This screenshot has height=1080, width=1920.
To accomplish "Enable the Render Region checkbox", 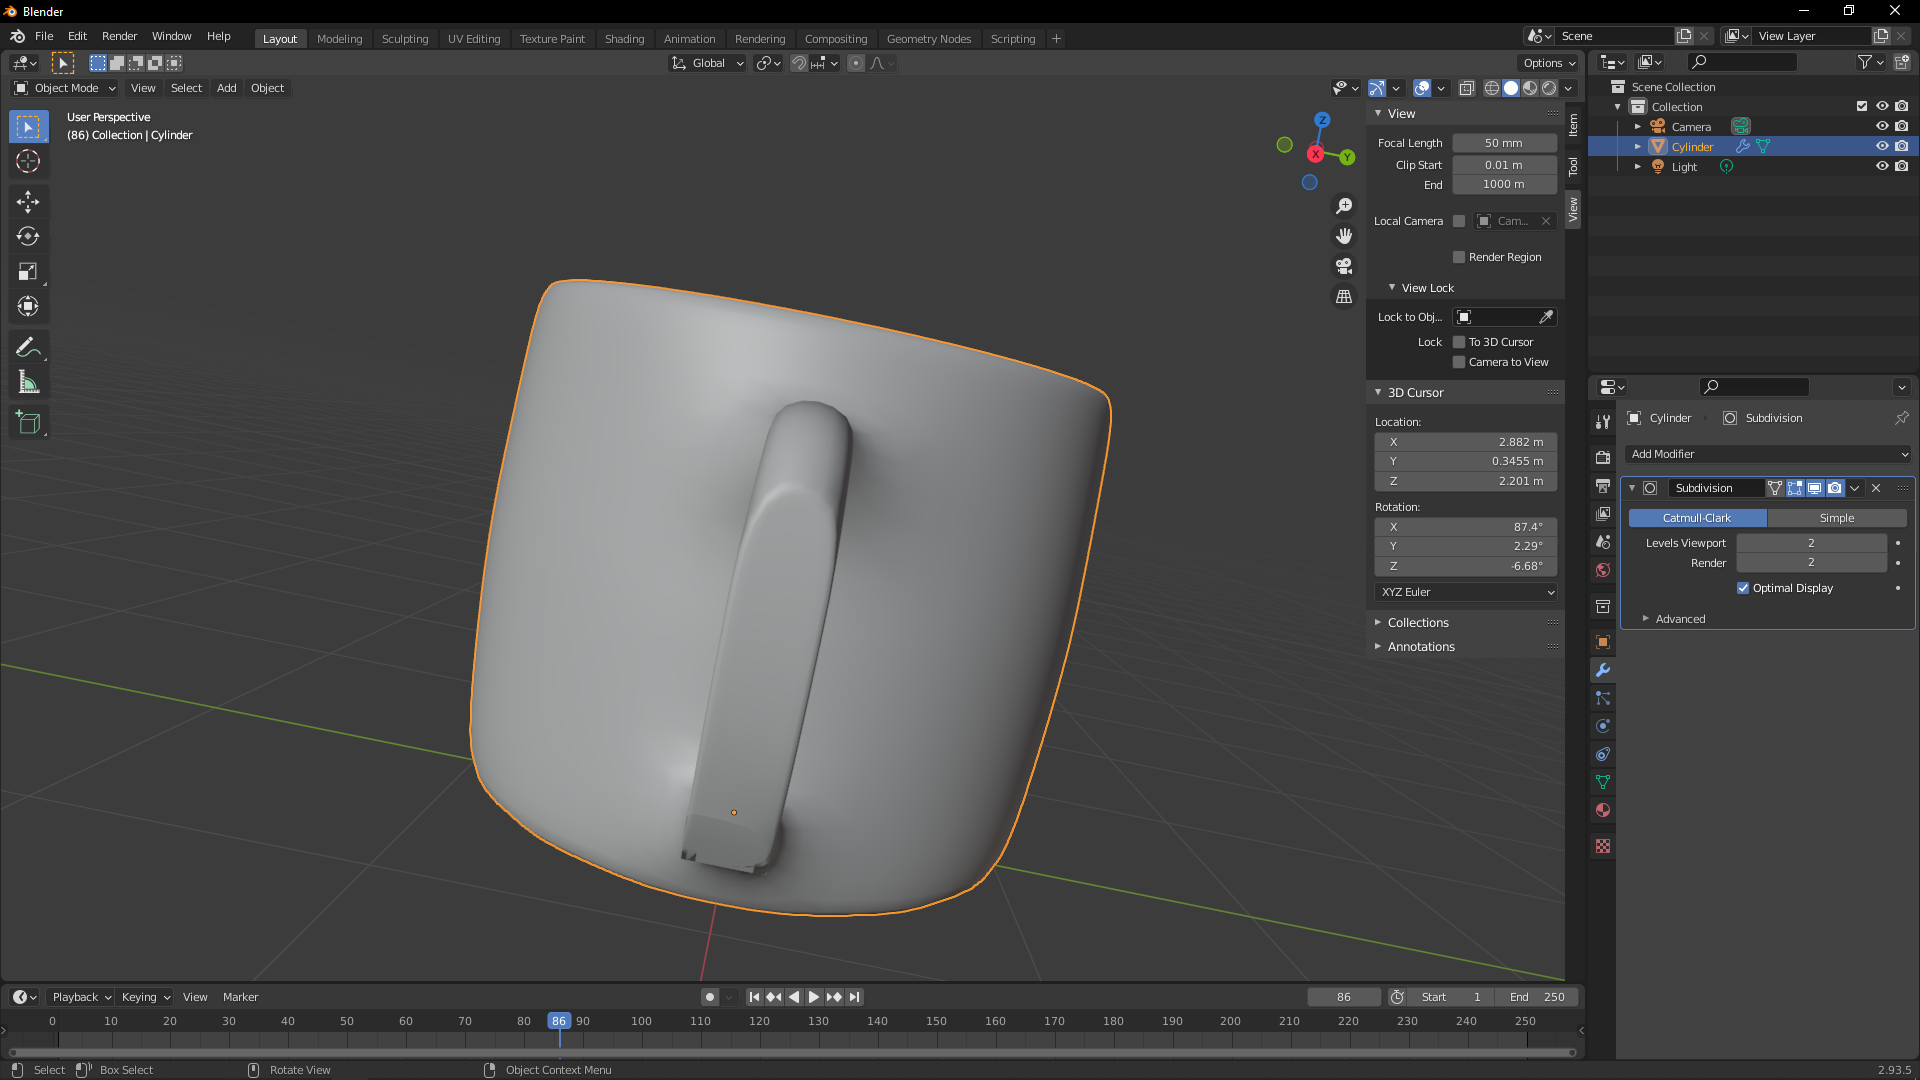I will coord(1459,257).
